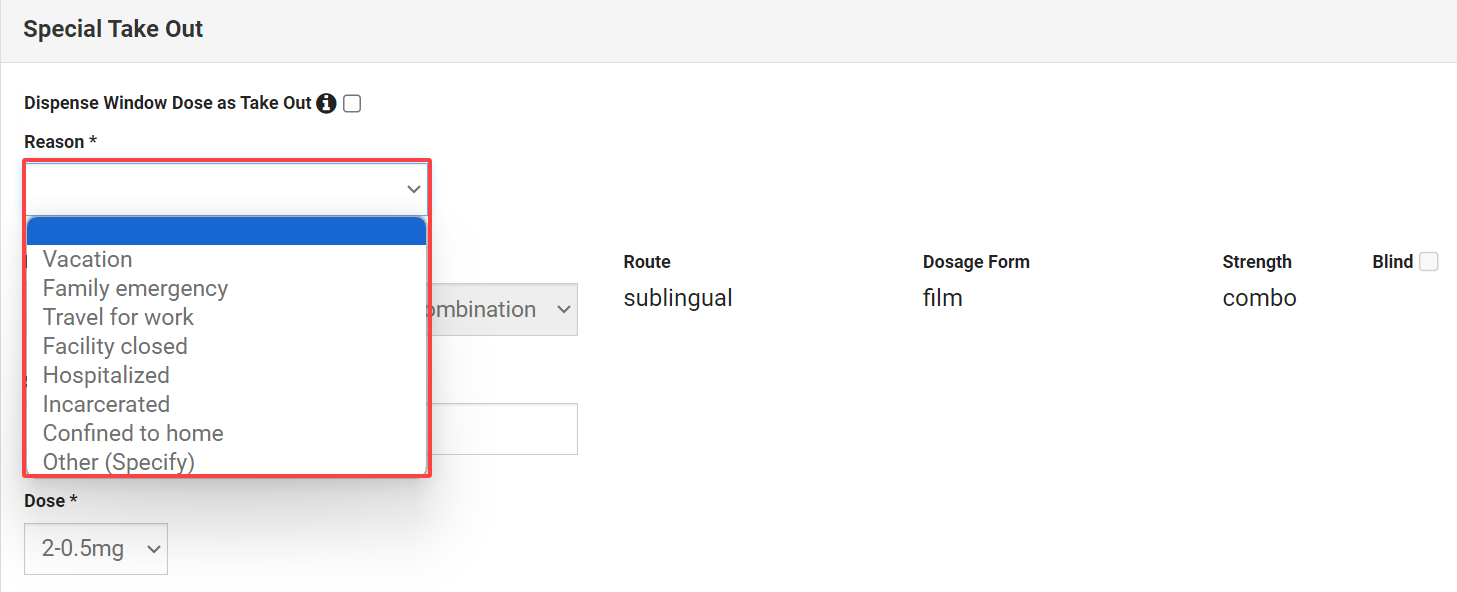Choose Confined to home option
This screenshot has height=592, width=1457.
(133, 433)
